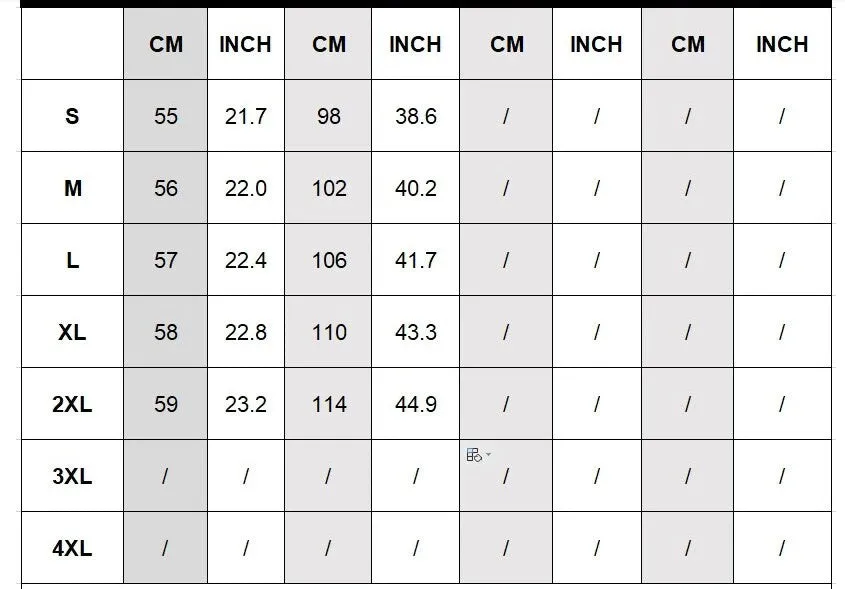Click the cell containing 23.2

coord(246,404)
